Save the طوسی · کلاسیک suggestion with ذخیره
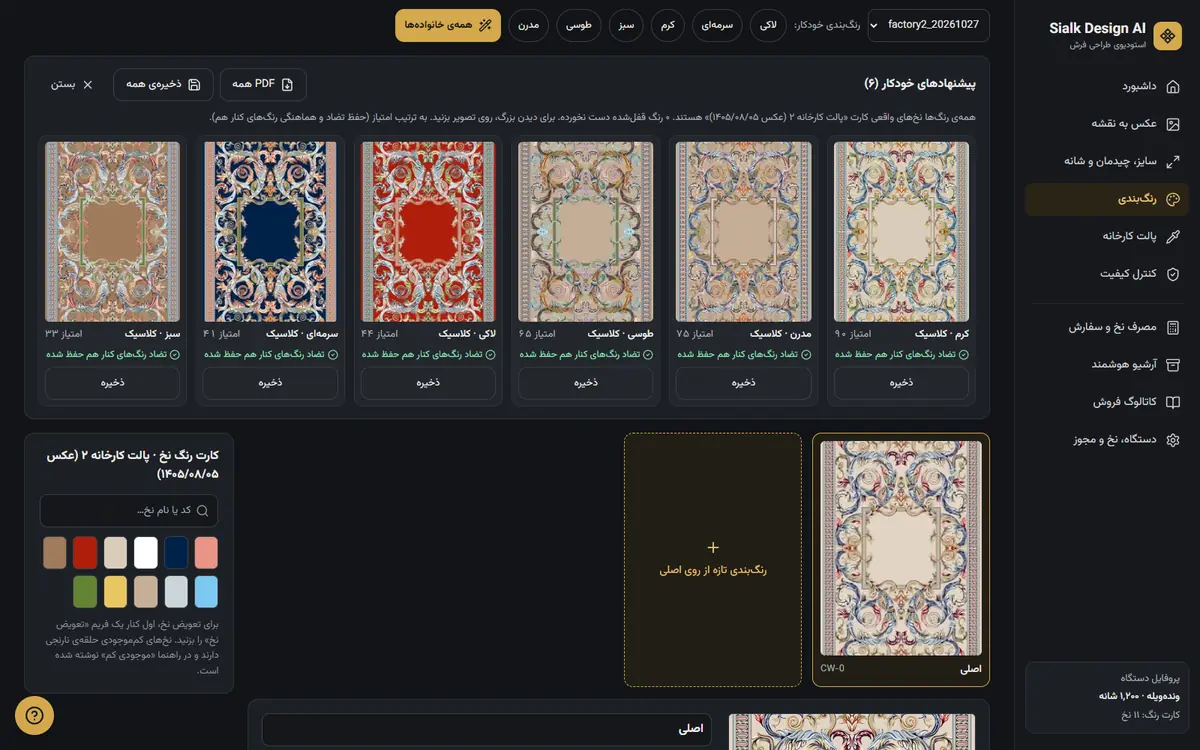 tap(586, 383)
